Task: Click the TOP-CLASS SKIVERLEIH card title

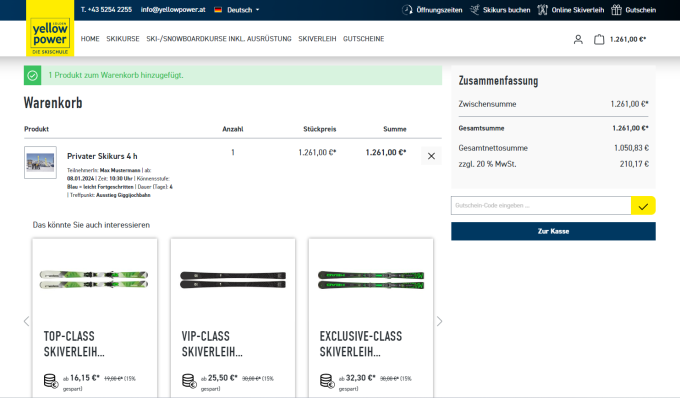Action: point(74,344)
